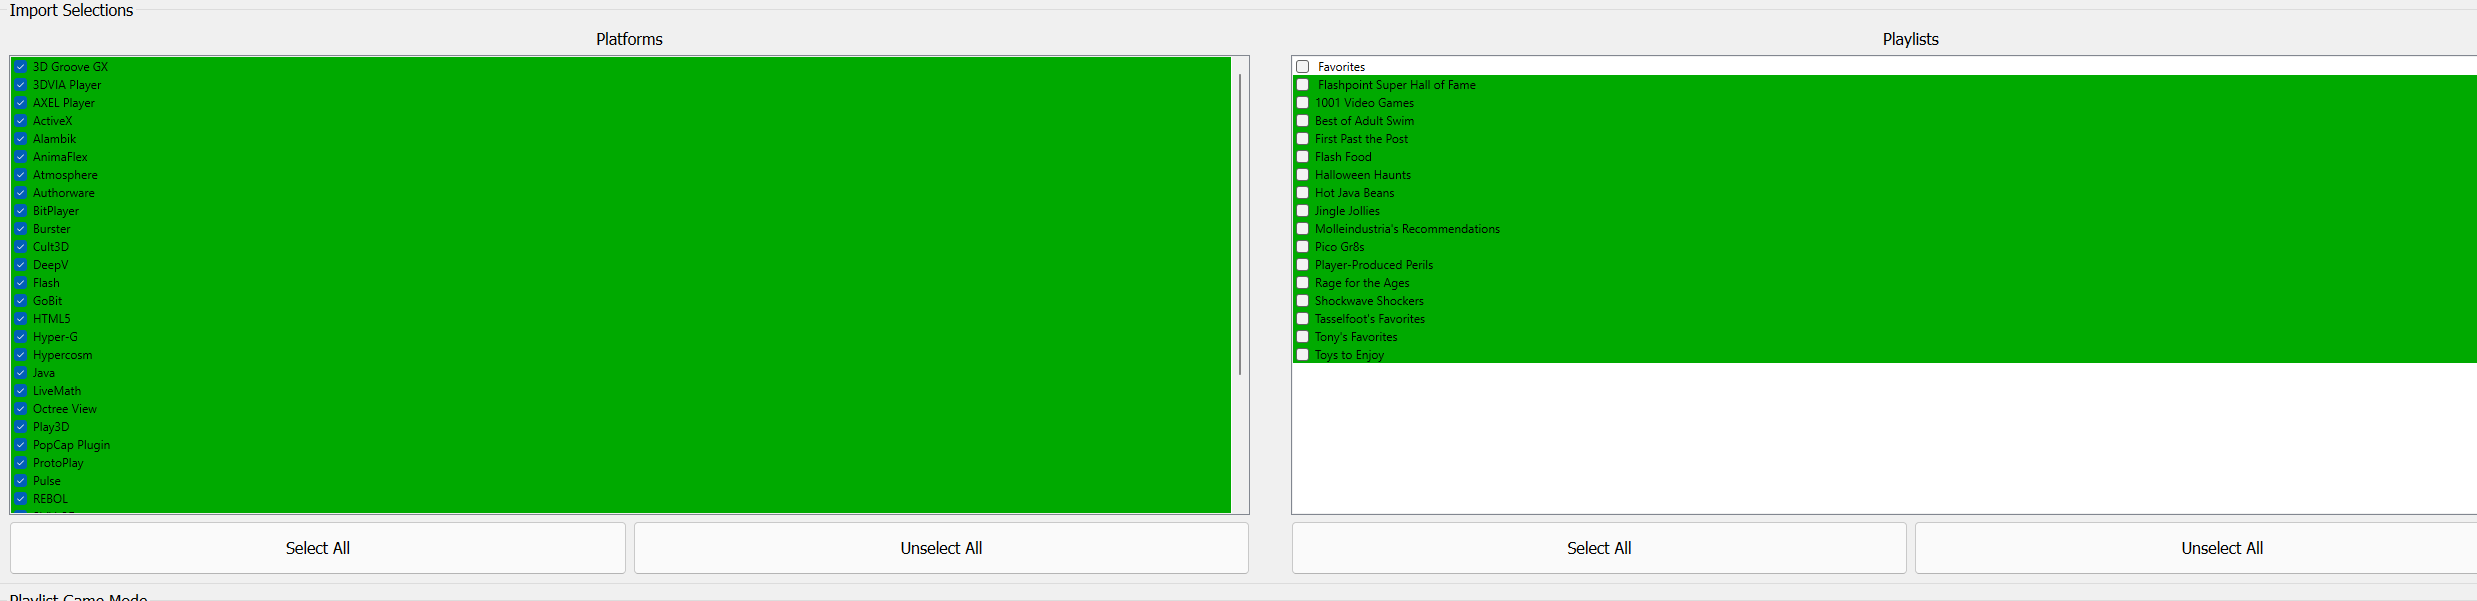Click the Hot Java Beans label
Viewport: 2477px width, 601px height.
click(1354, 193)
